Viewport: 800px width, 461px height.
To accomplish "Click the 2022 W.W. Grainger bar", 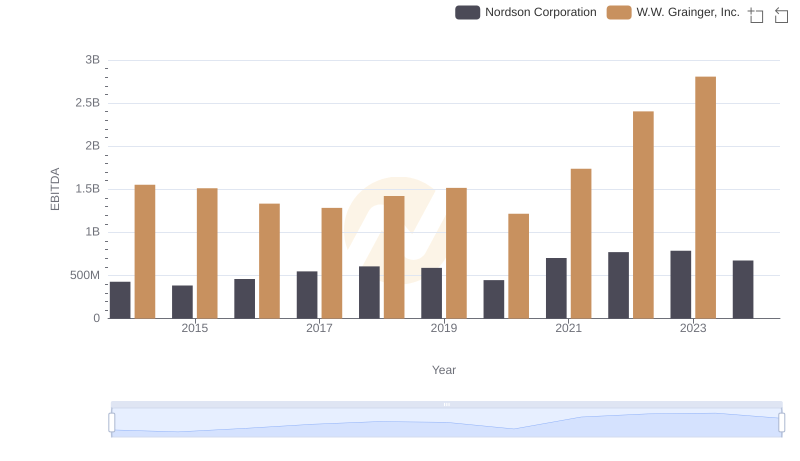I will (643, 215).
